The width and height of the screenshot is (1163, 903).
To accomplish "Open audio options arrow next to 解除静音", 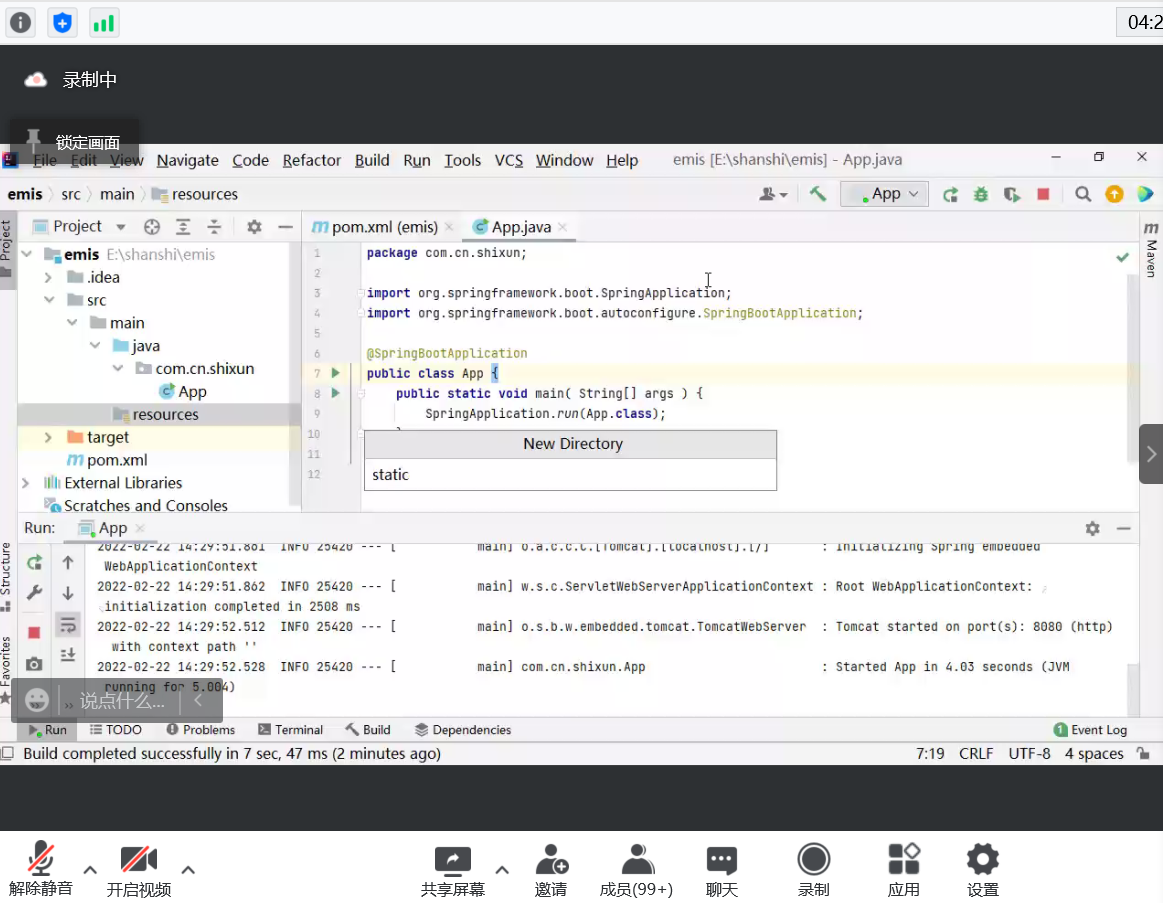I will click(90, 869).
